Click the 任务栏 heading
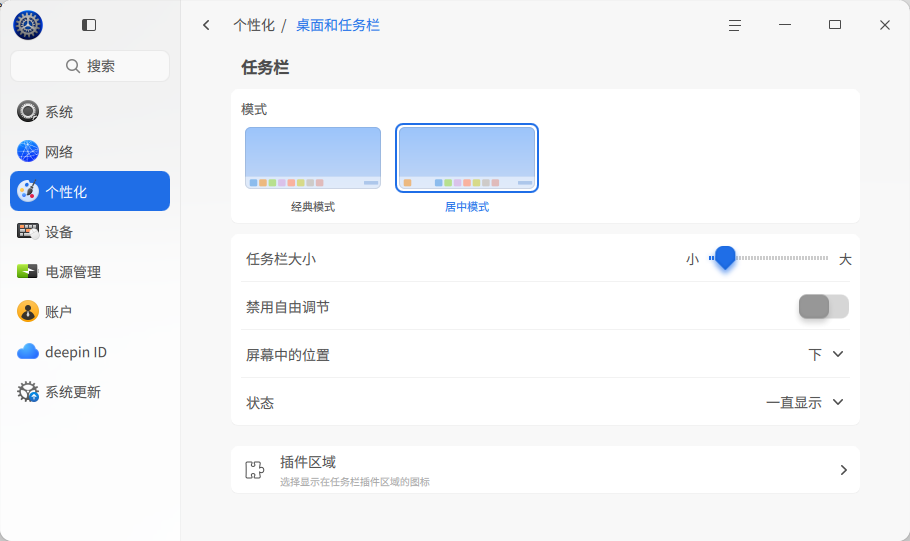 (x=265, y=67)
